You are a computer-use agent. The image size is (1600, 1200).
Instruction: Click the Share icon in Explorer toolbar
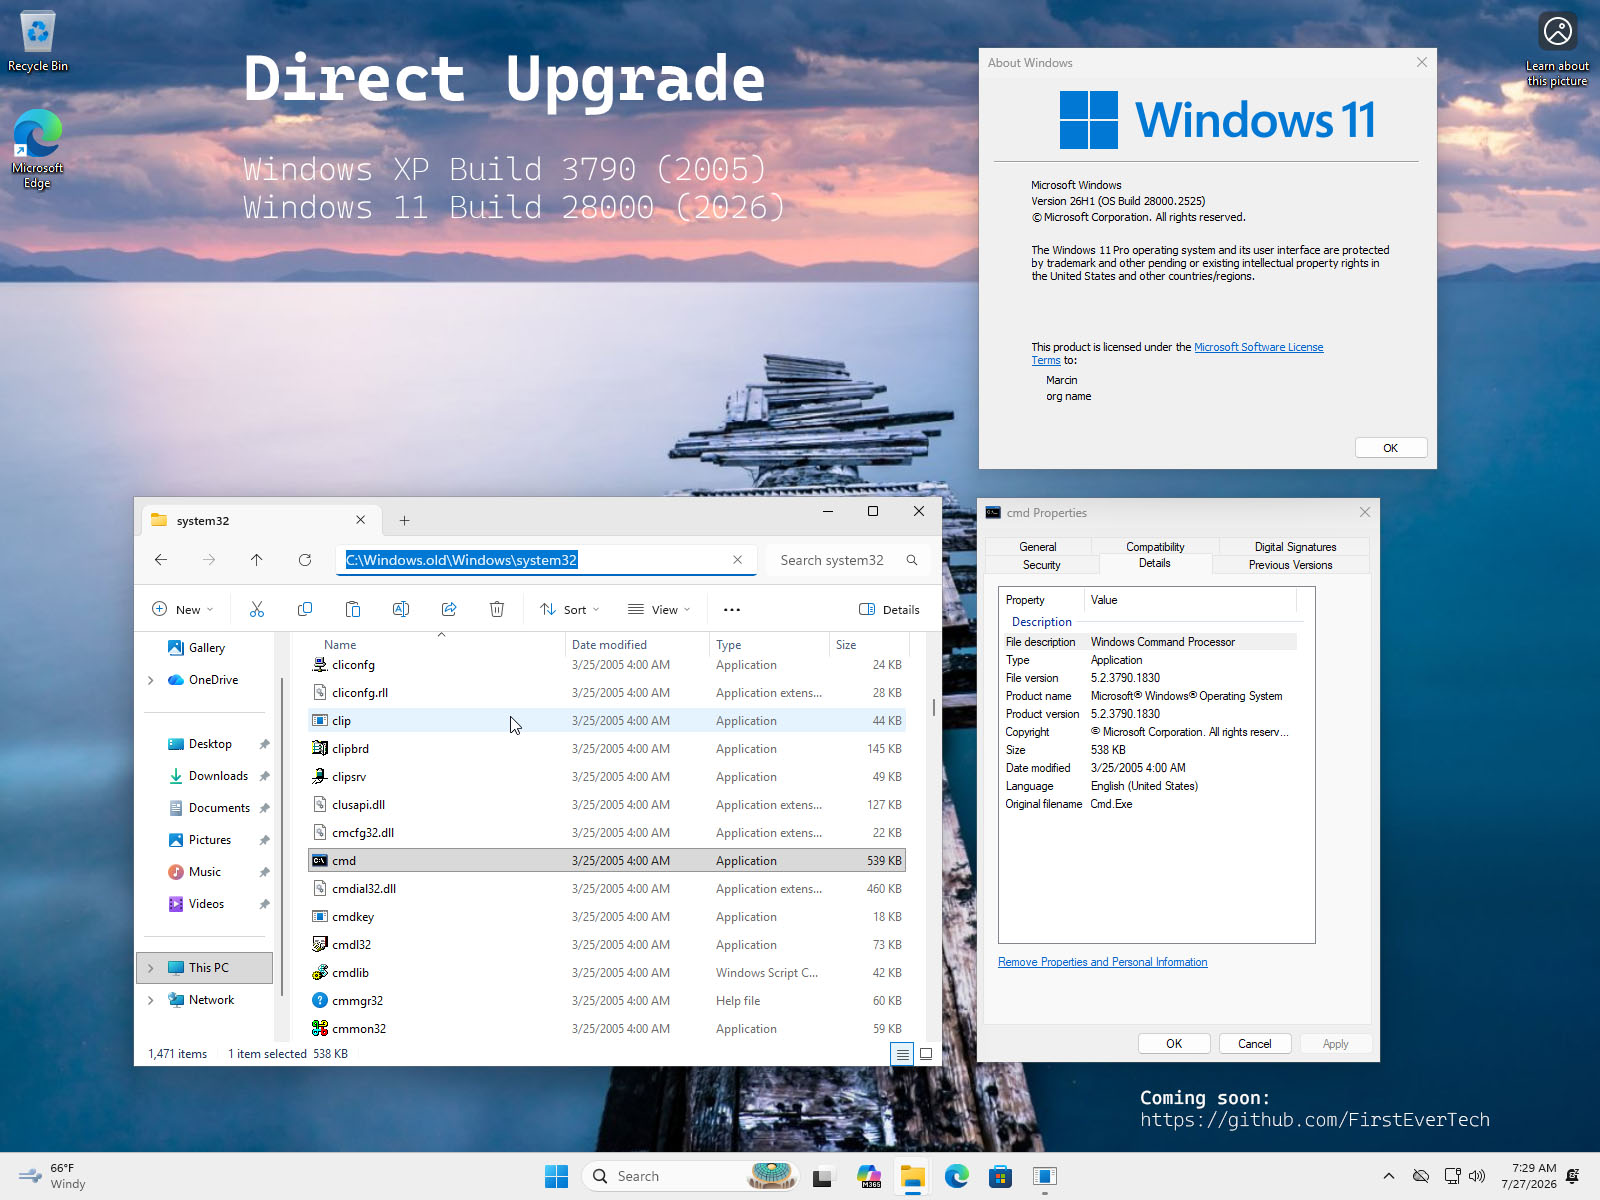[x=449, y=609]
